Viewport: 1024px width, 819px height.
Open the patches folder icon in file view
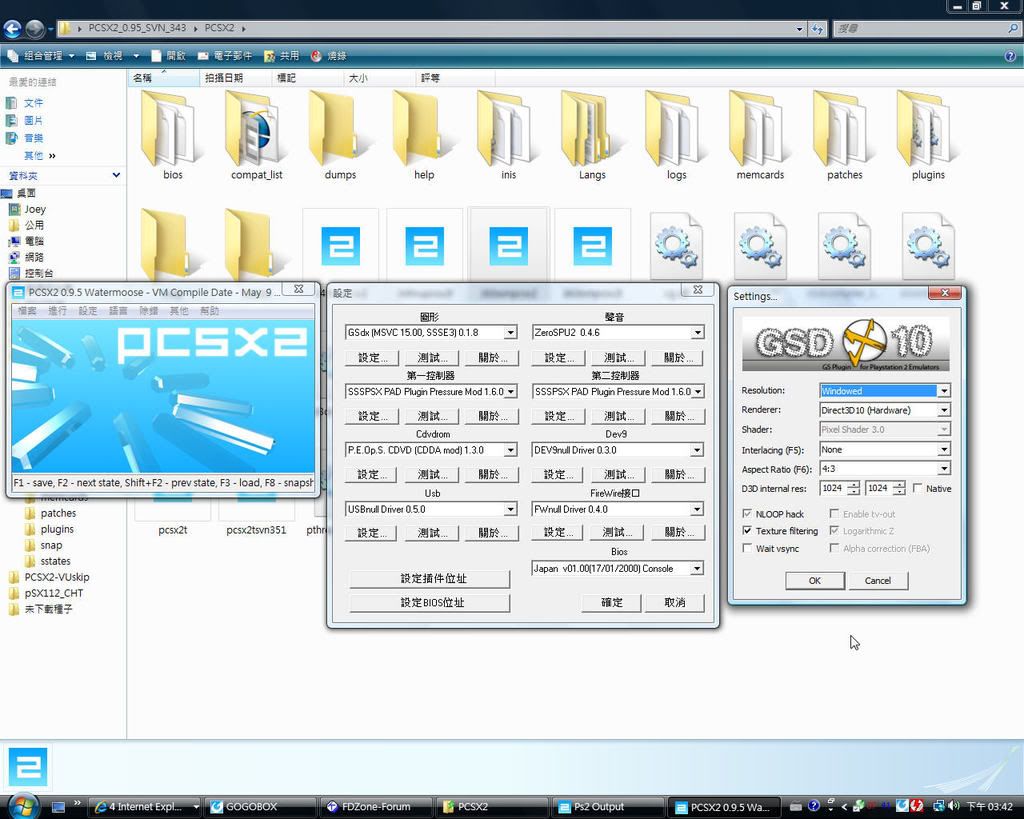click(x=844, y=135)
